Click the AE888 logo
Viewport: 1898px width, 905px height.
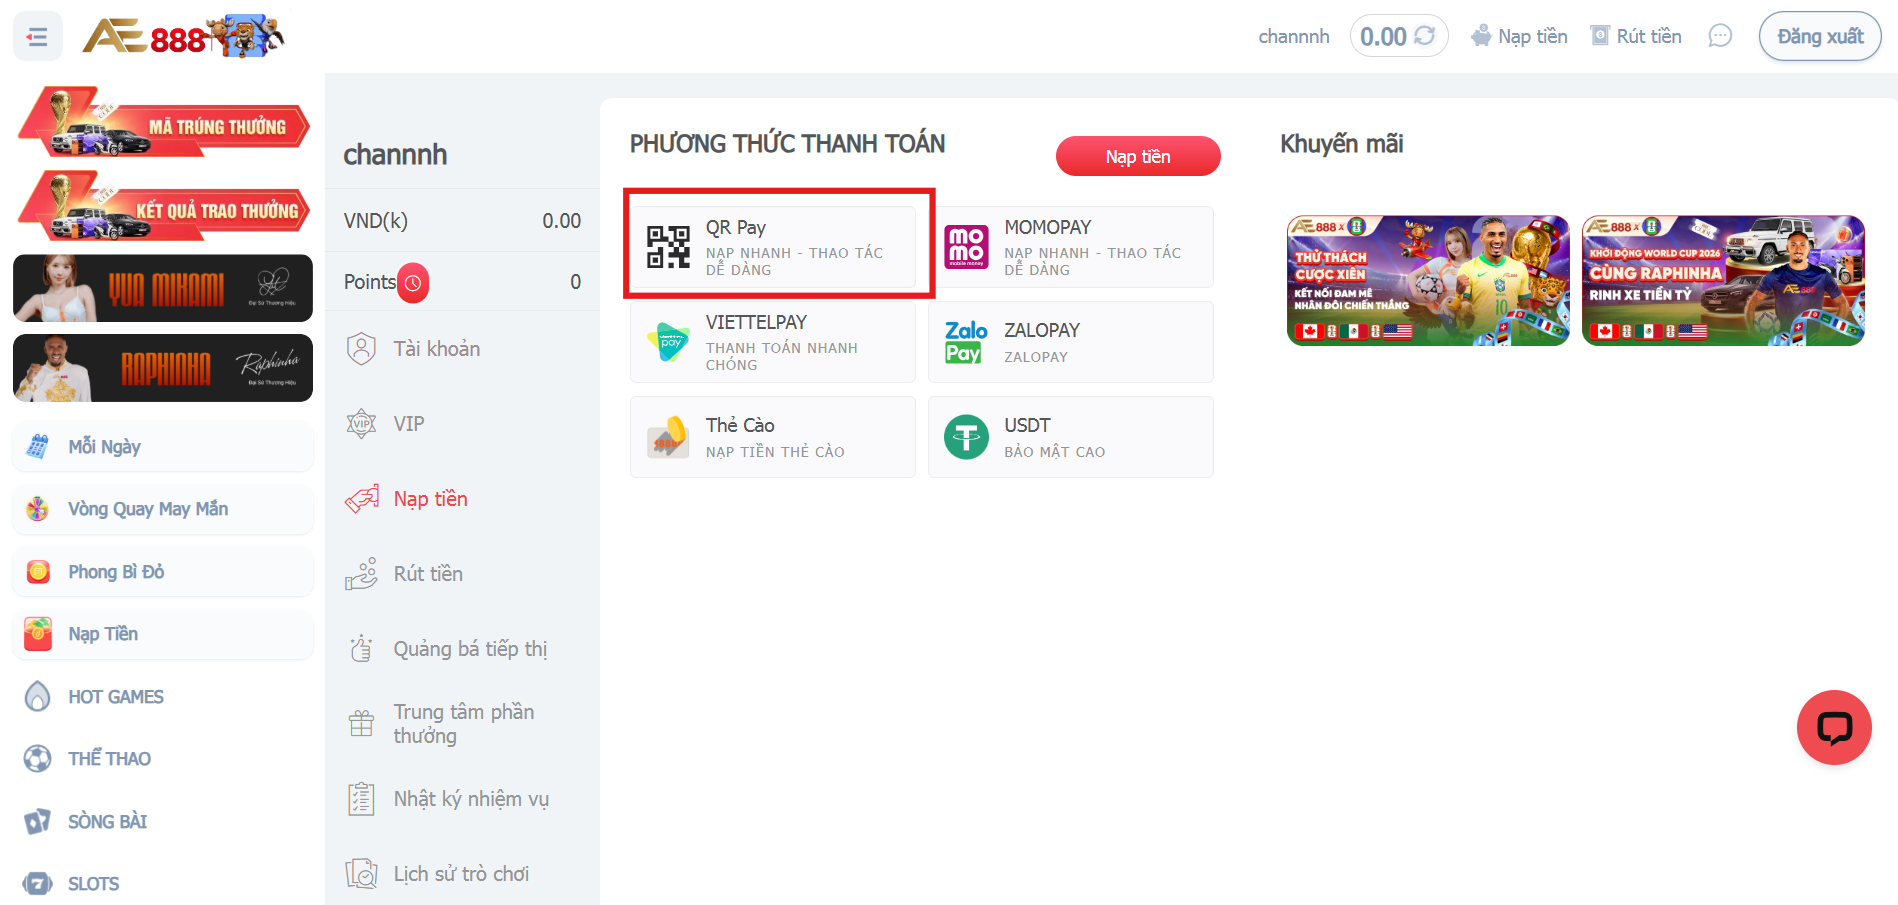(184, 37)
